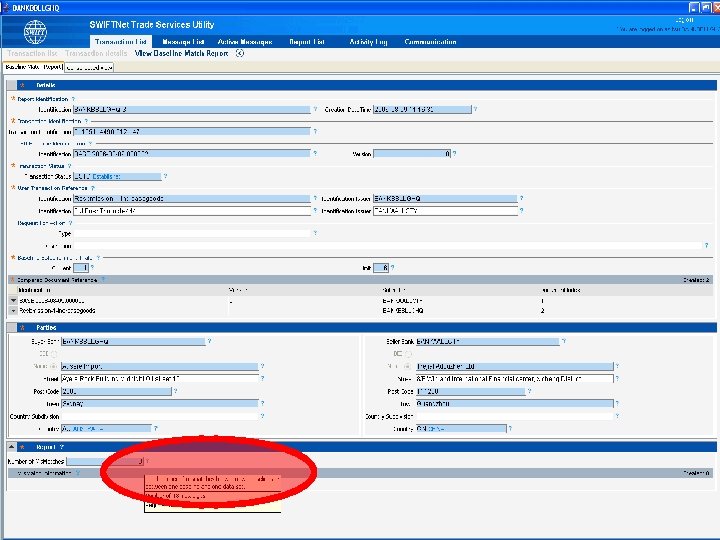
Task: Open help for Report Identification heading
Action: [x=73, y=99]
